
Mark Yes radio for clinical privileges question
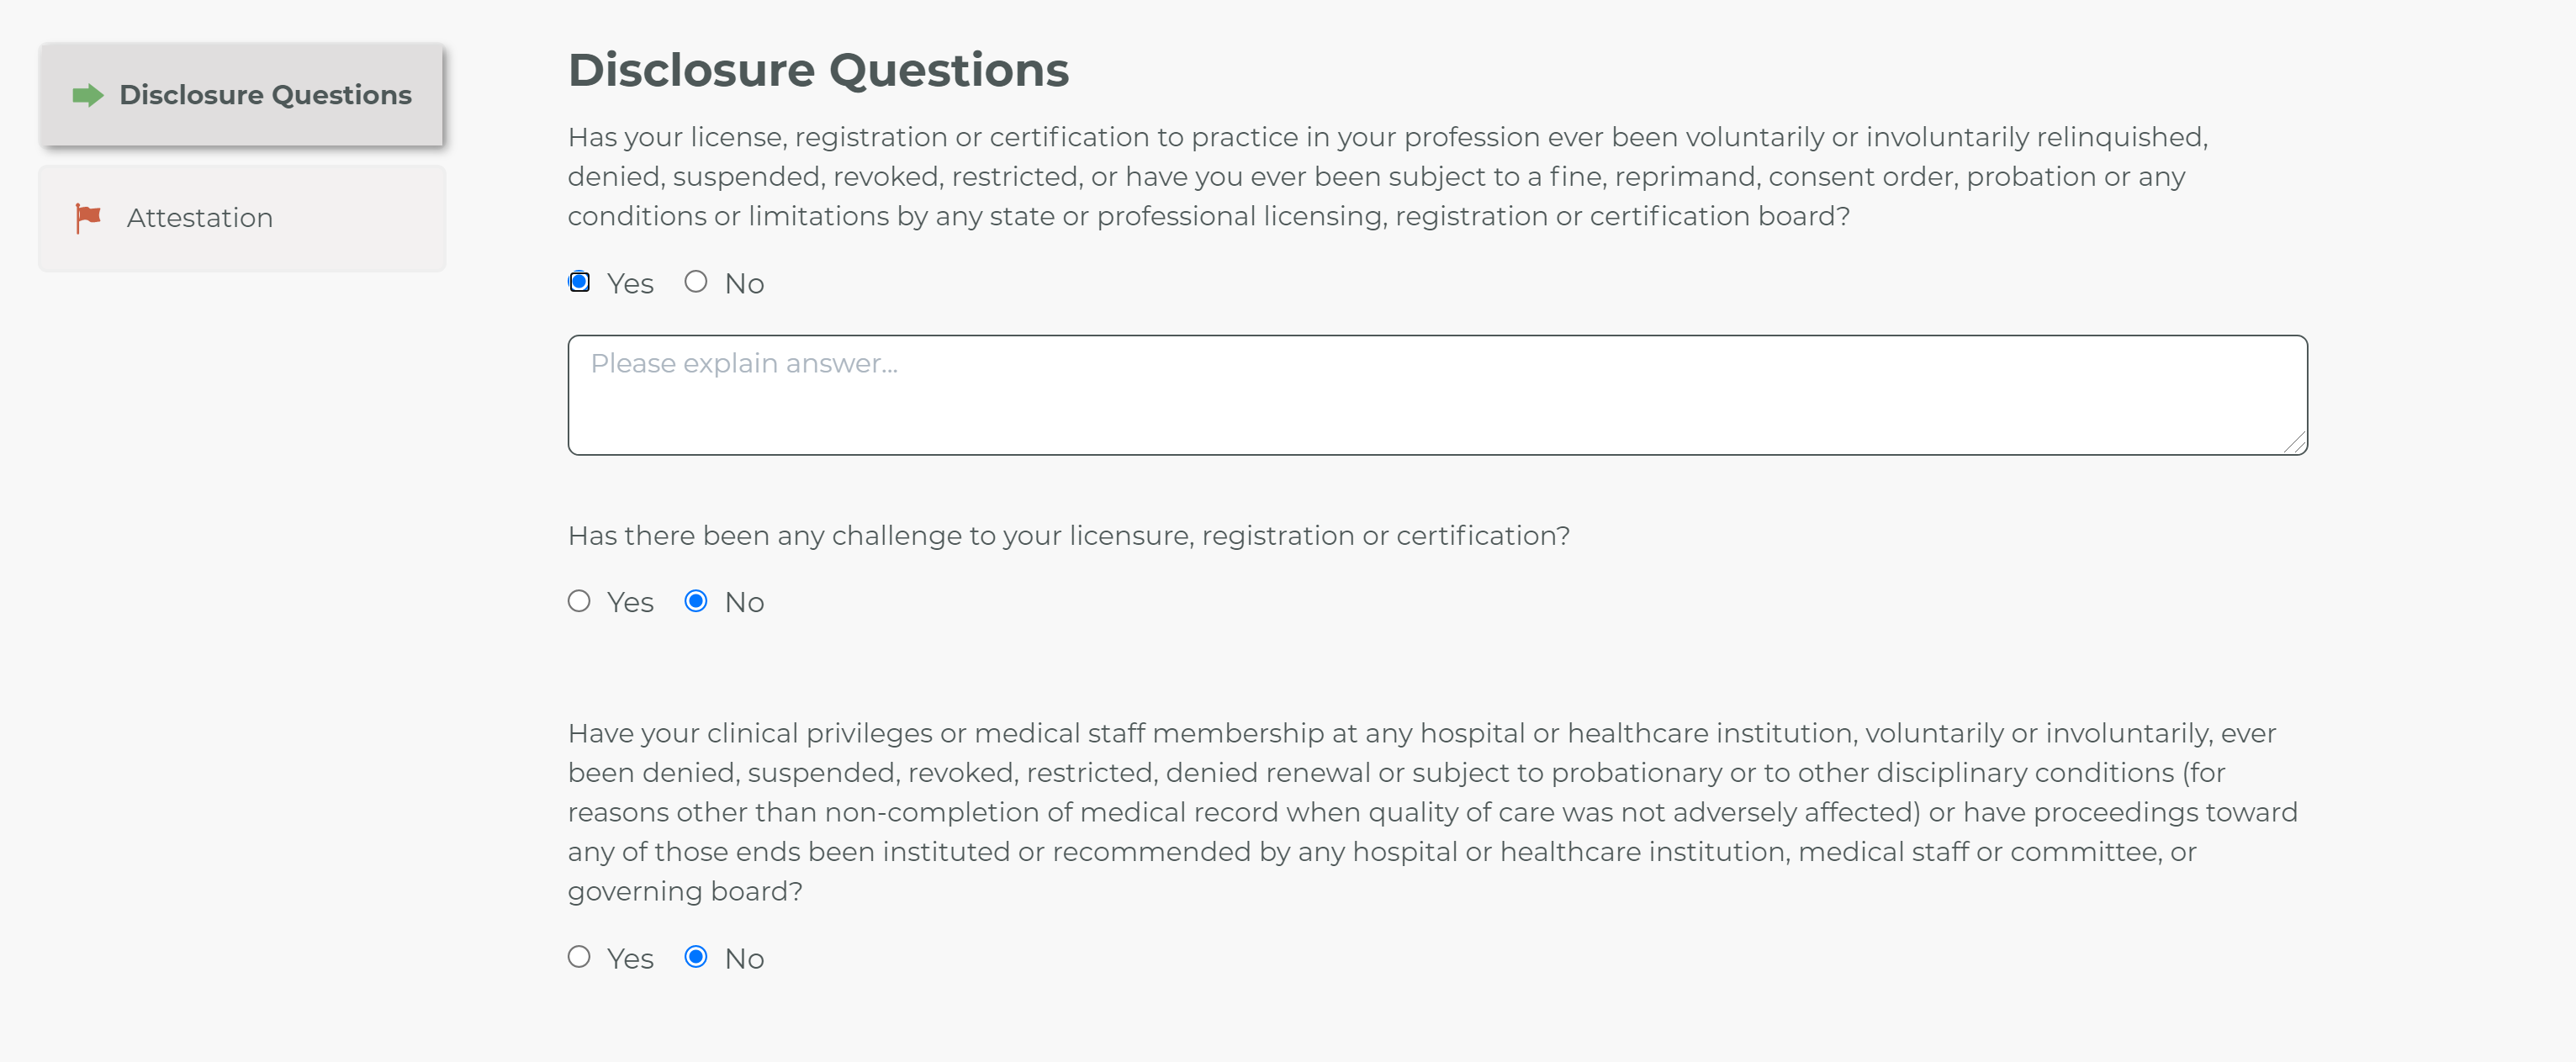tap(579, 957)
